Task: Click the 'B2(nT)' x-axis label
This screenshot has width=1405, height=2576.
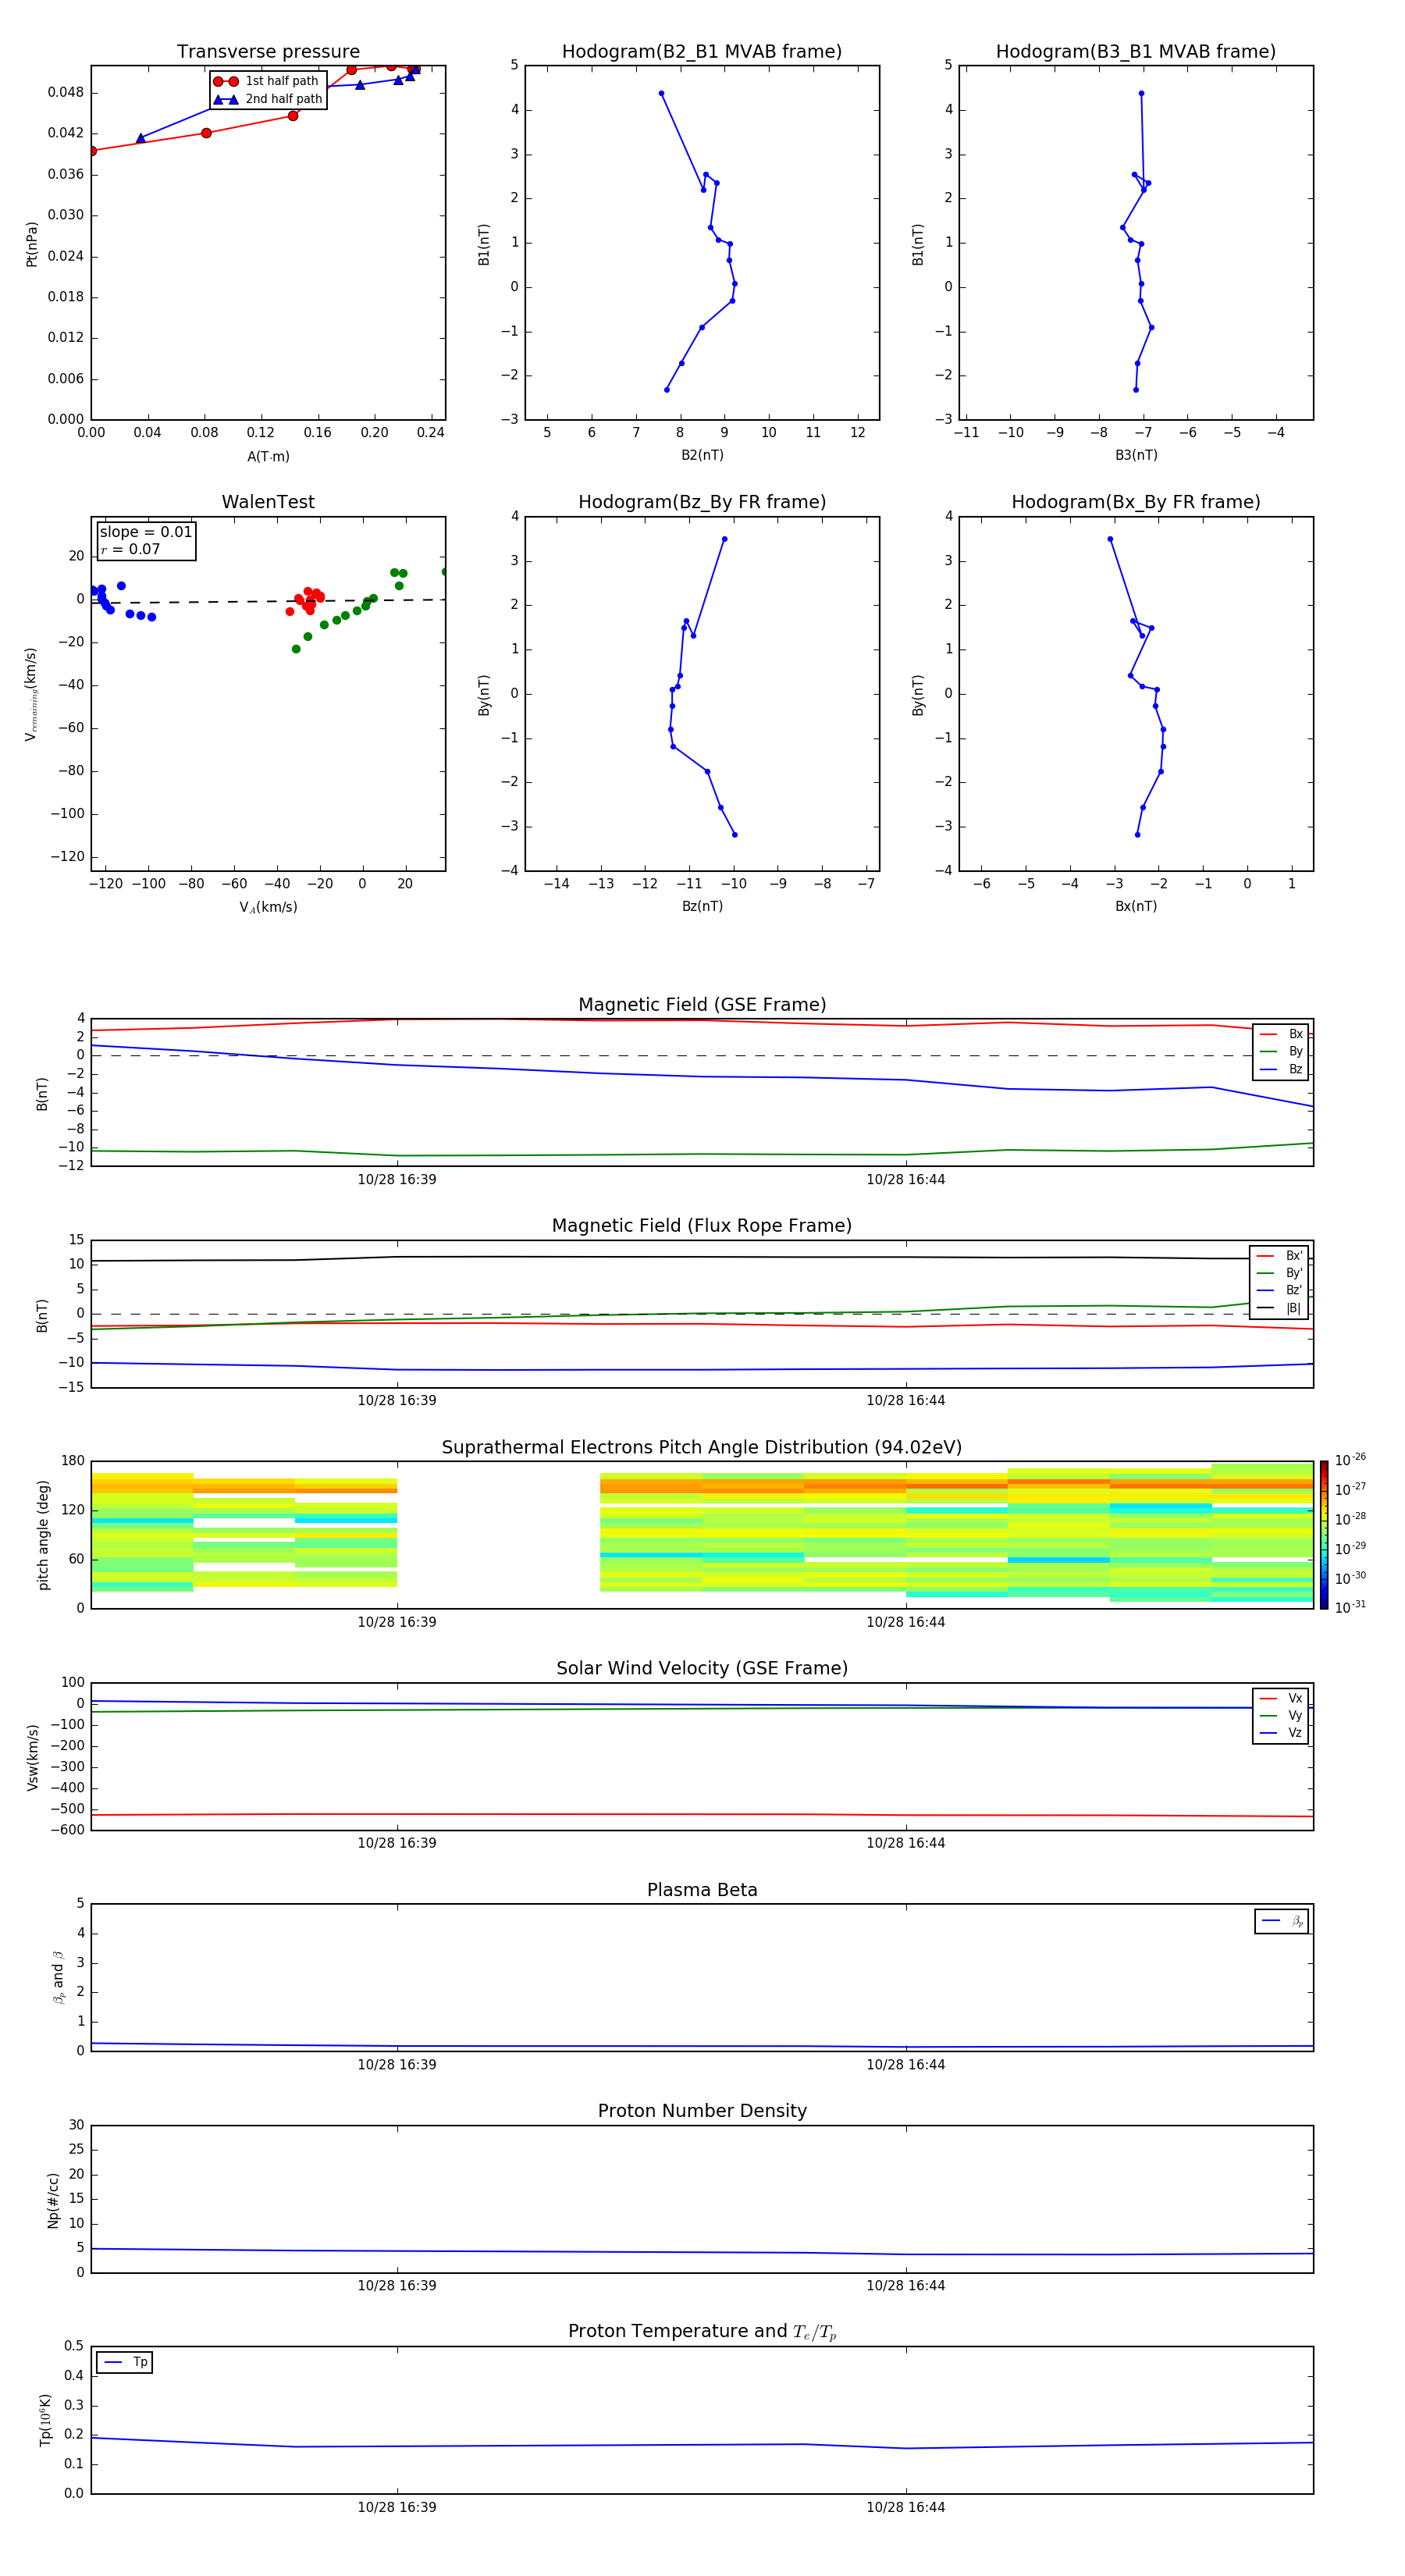Action: tap(702, 455)
